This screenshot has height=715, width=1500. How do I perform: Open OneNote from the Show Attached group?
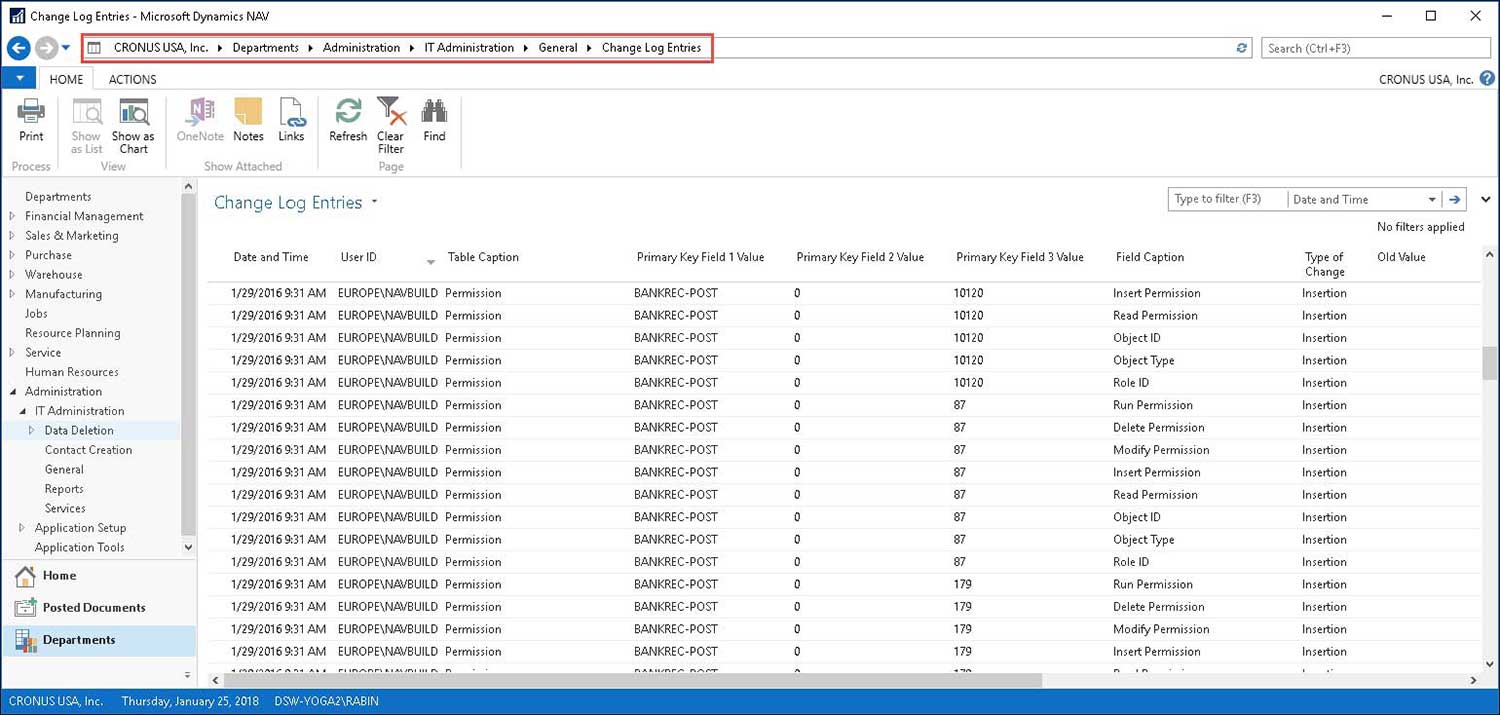(199, 121)
